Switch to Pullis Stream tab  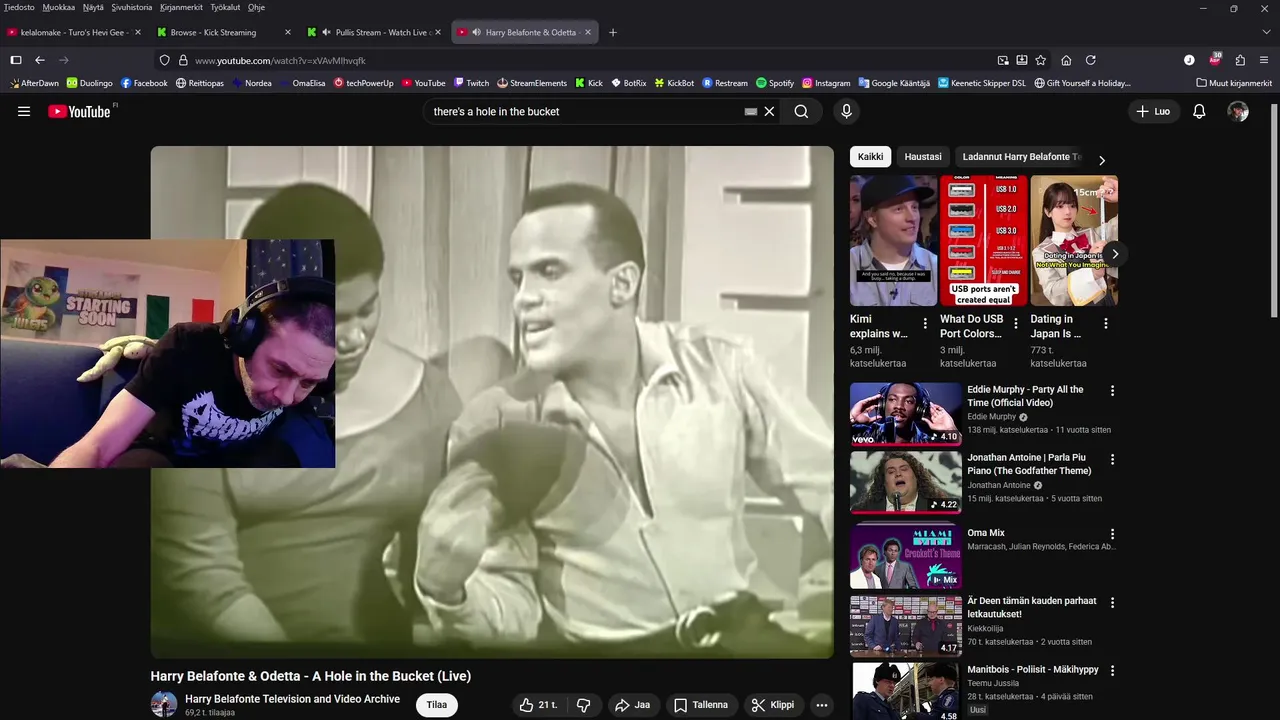click(375, 32)
